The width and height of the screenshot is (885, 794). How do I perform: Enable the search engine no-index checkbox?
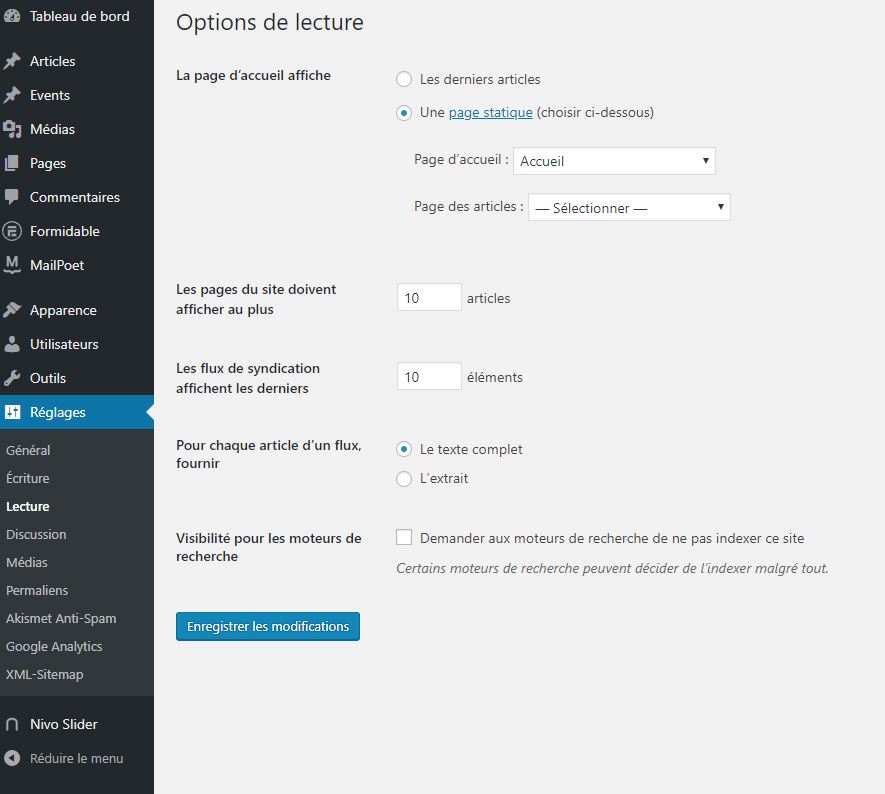404,538
